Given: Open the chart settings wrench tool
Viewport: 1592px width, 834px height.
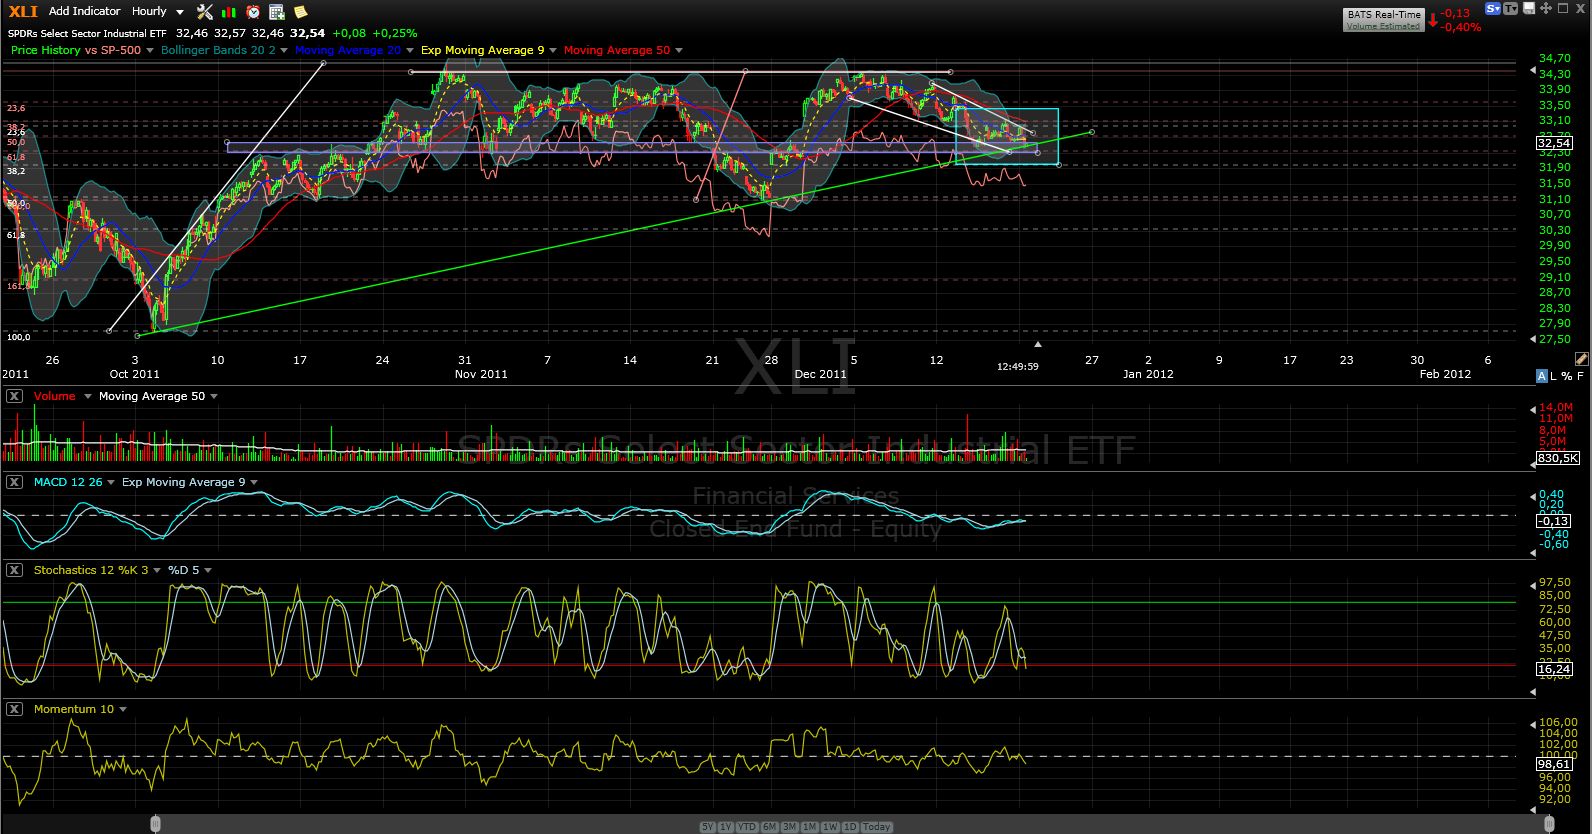Looking at the screenshot, I should (x=205, y=12).
